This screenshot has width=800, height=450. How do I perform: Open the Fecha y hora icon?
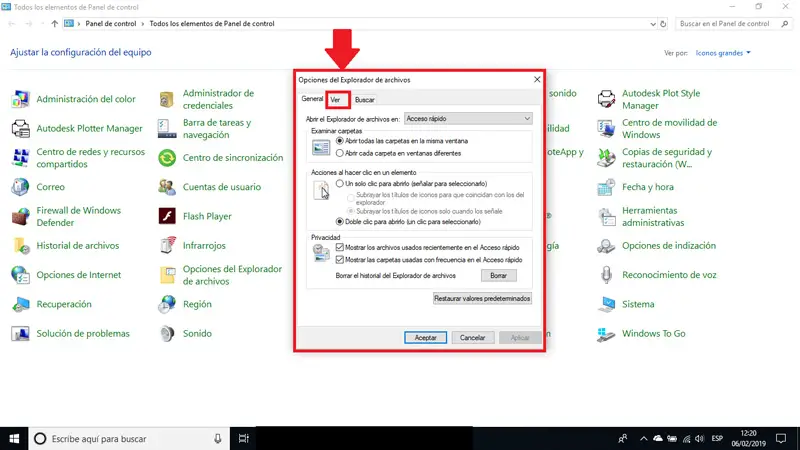606,187
